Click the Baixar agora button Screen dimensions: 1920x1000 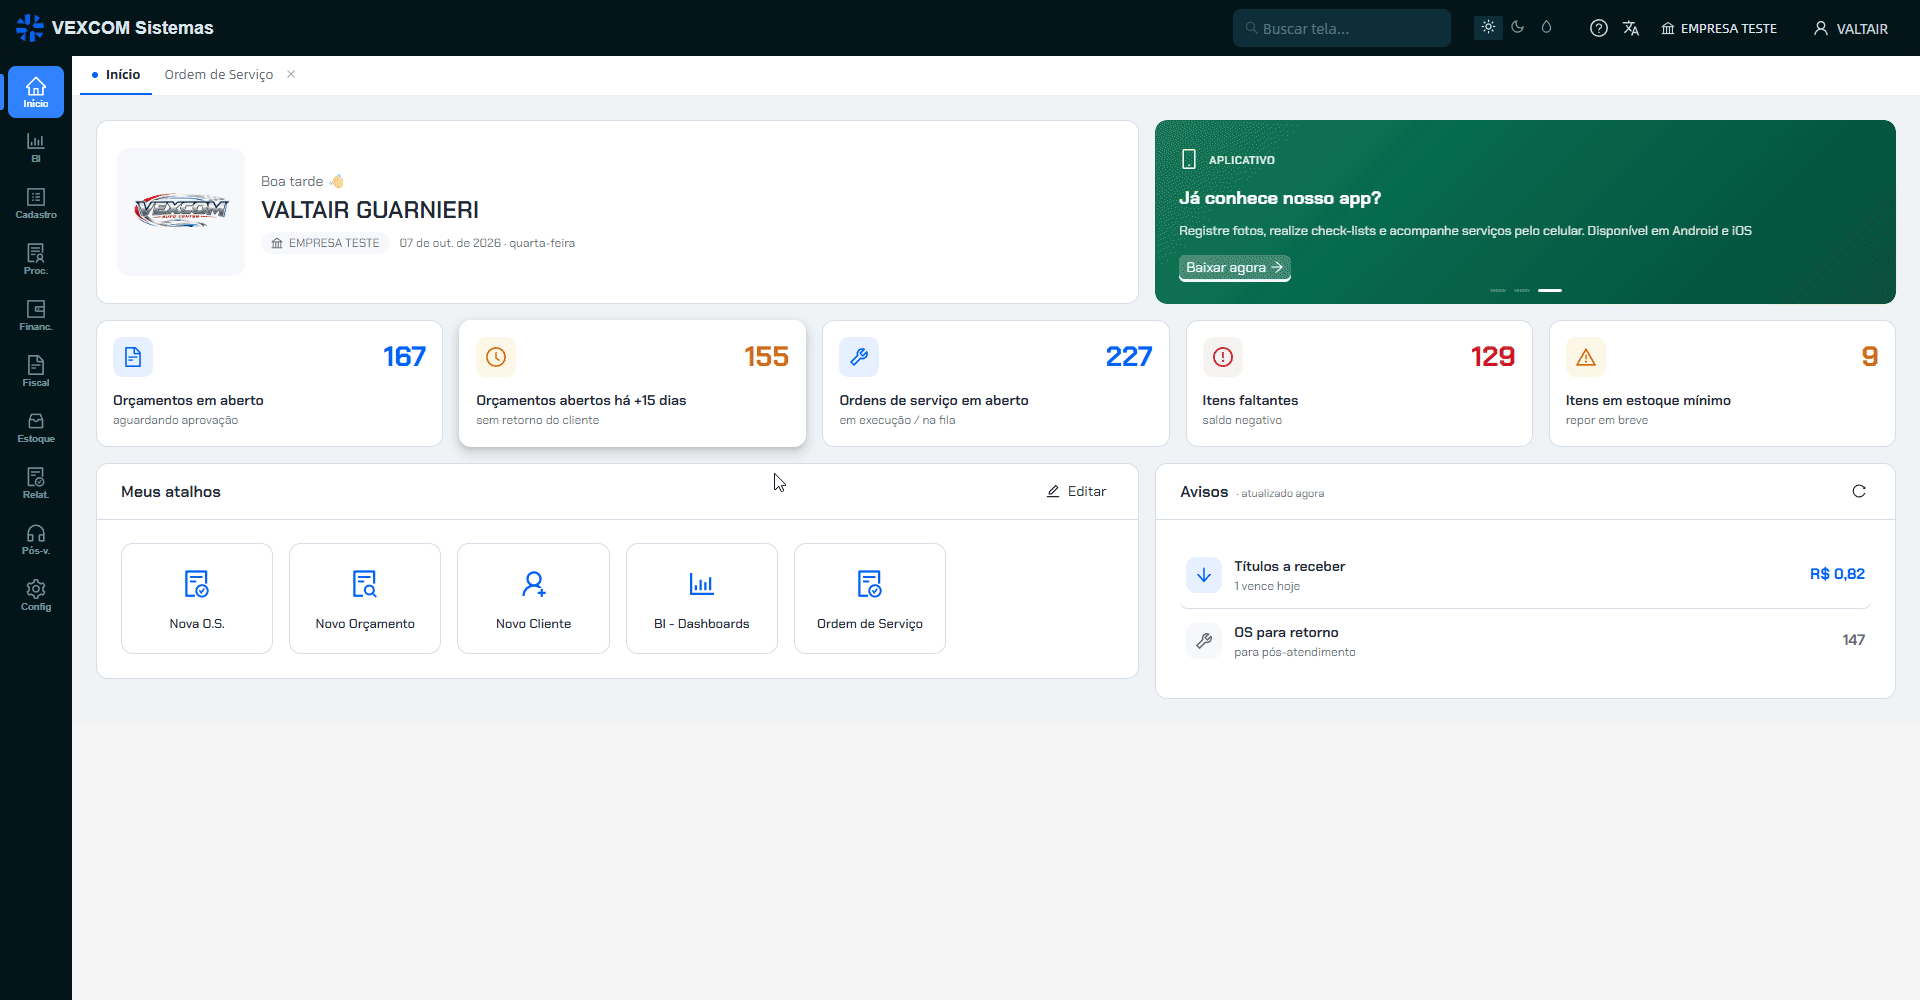[1234, 268]
